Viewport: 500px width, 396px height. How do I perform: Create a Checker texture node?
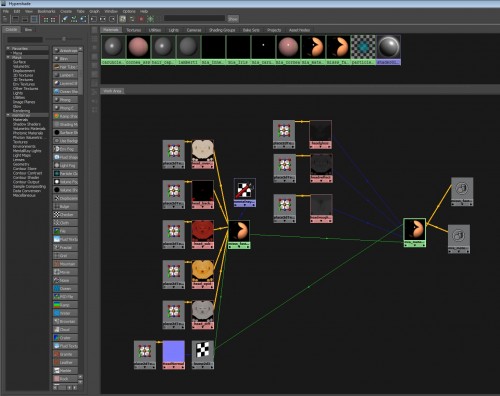(65, 215)
